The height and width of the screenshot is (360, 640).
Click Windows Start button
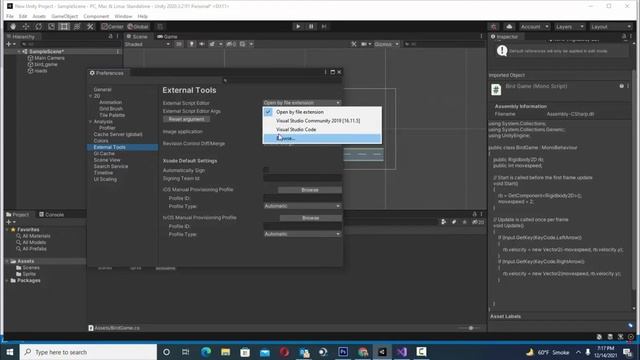(x=10, y=352)
